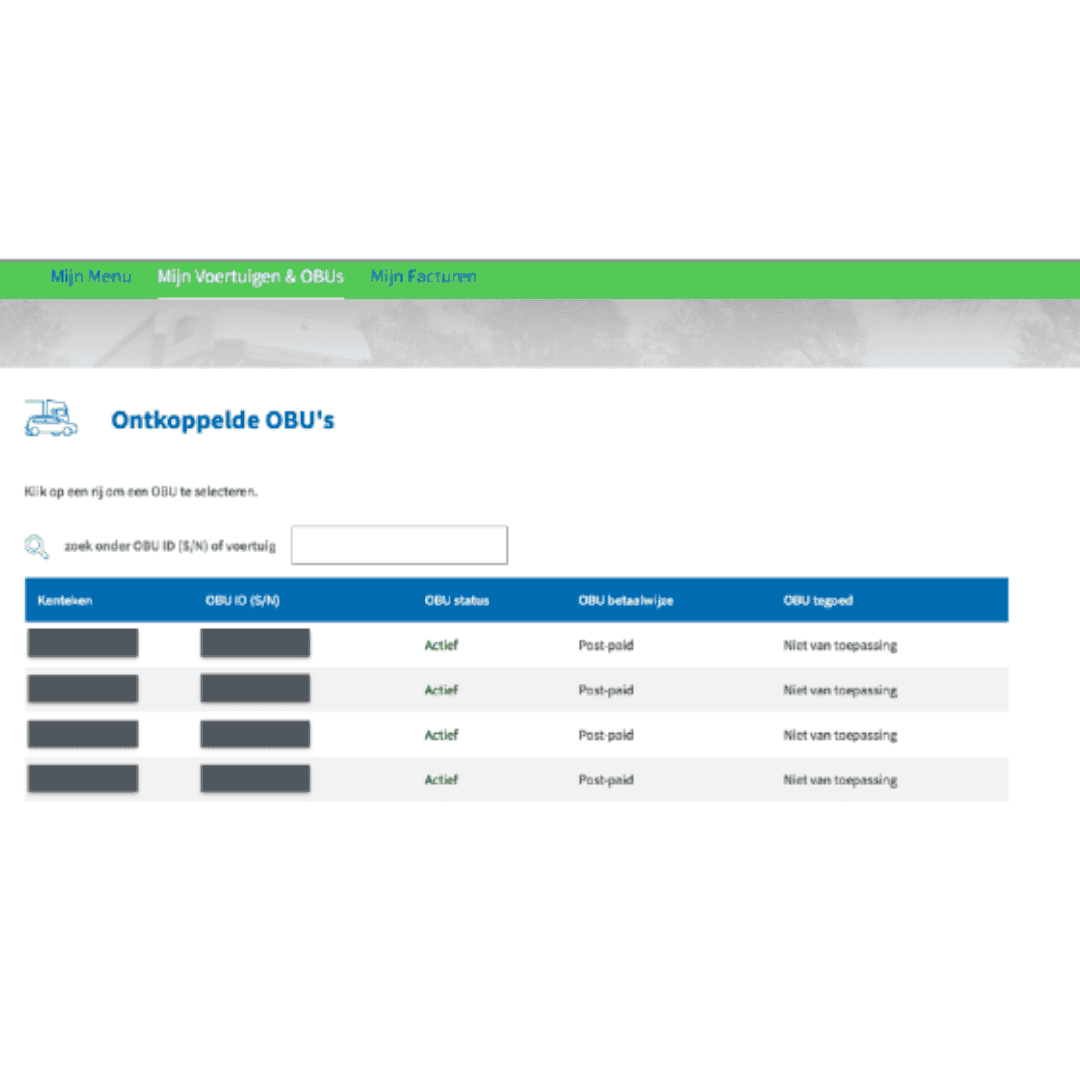1080x1080 pixels.
Task: Click the second row's redacted OBU ID cell
Action: (x=255, y=689)
